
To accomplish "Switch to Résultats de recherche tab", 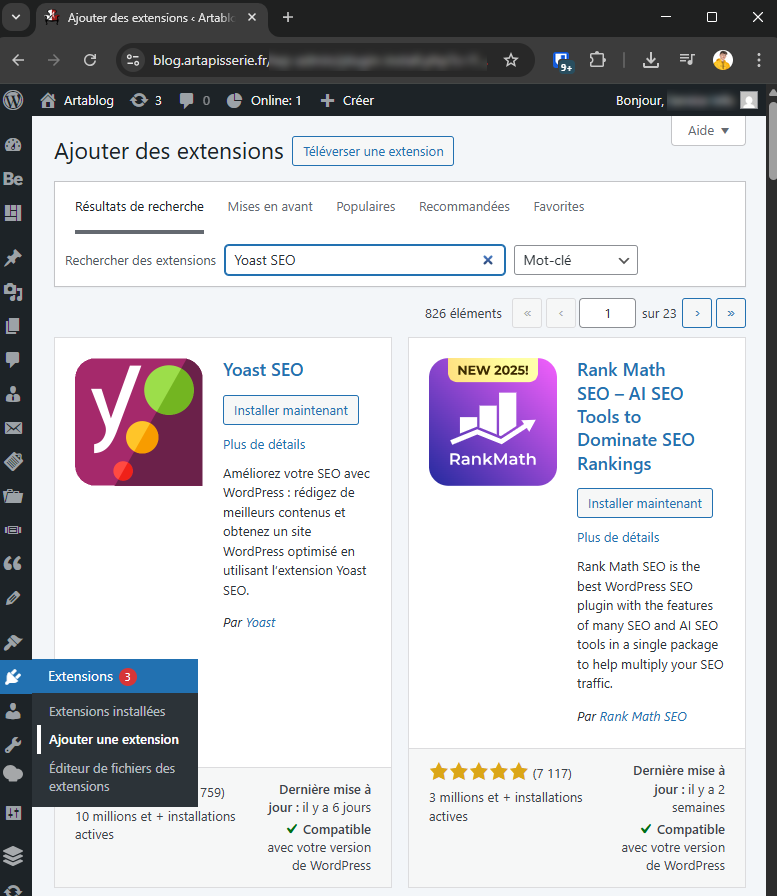I will point(139,206).
